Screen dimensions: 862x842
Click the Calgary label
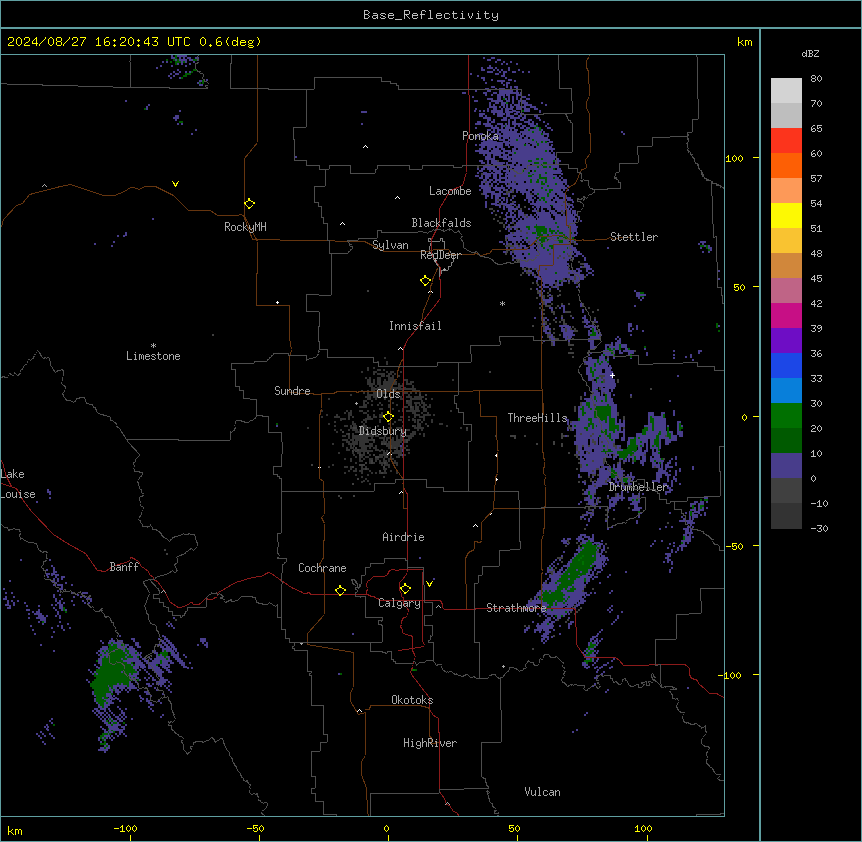tap(399, 603)
